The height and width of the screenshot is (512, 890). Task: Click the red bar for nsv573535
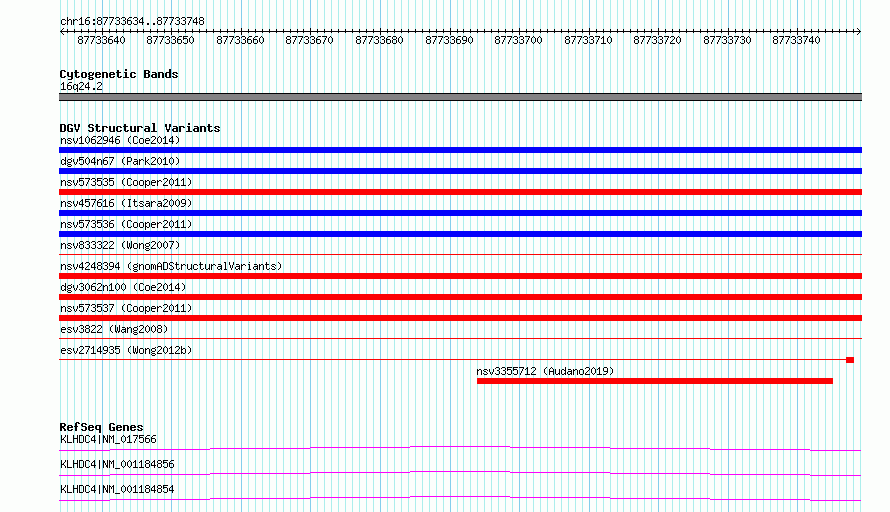click(x=460, y=192)
